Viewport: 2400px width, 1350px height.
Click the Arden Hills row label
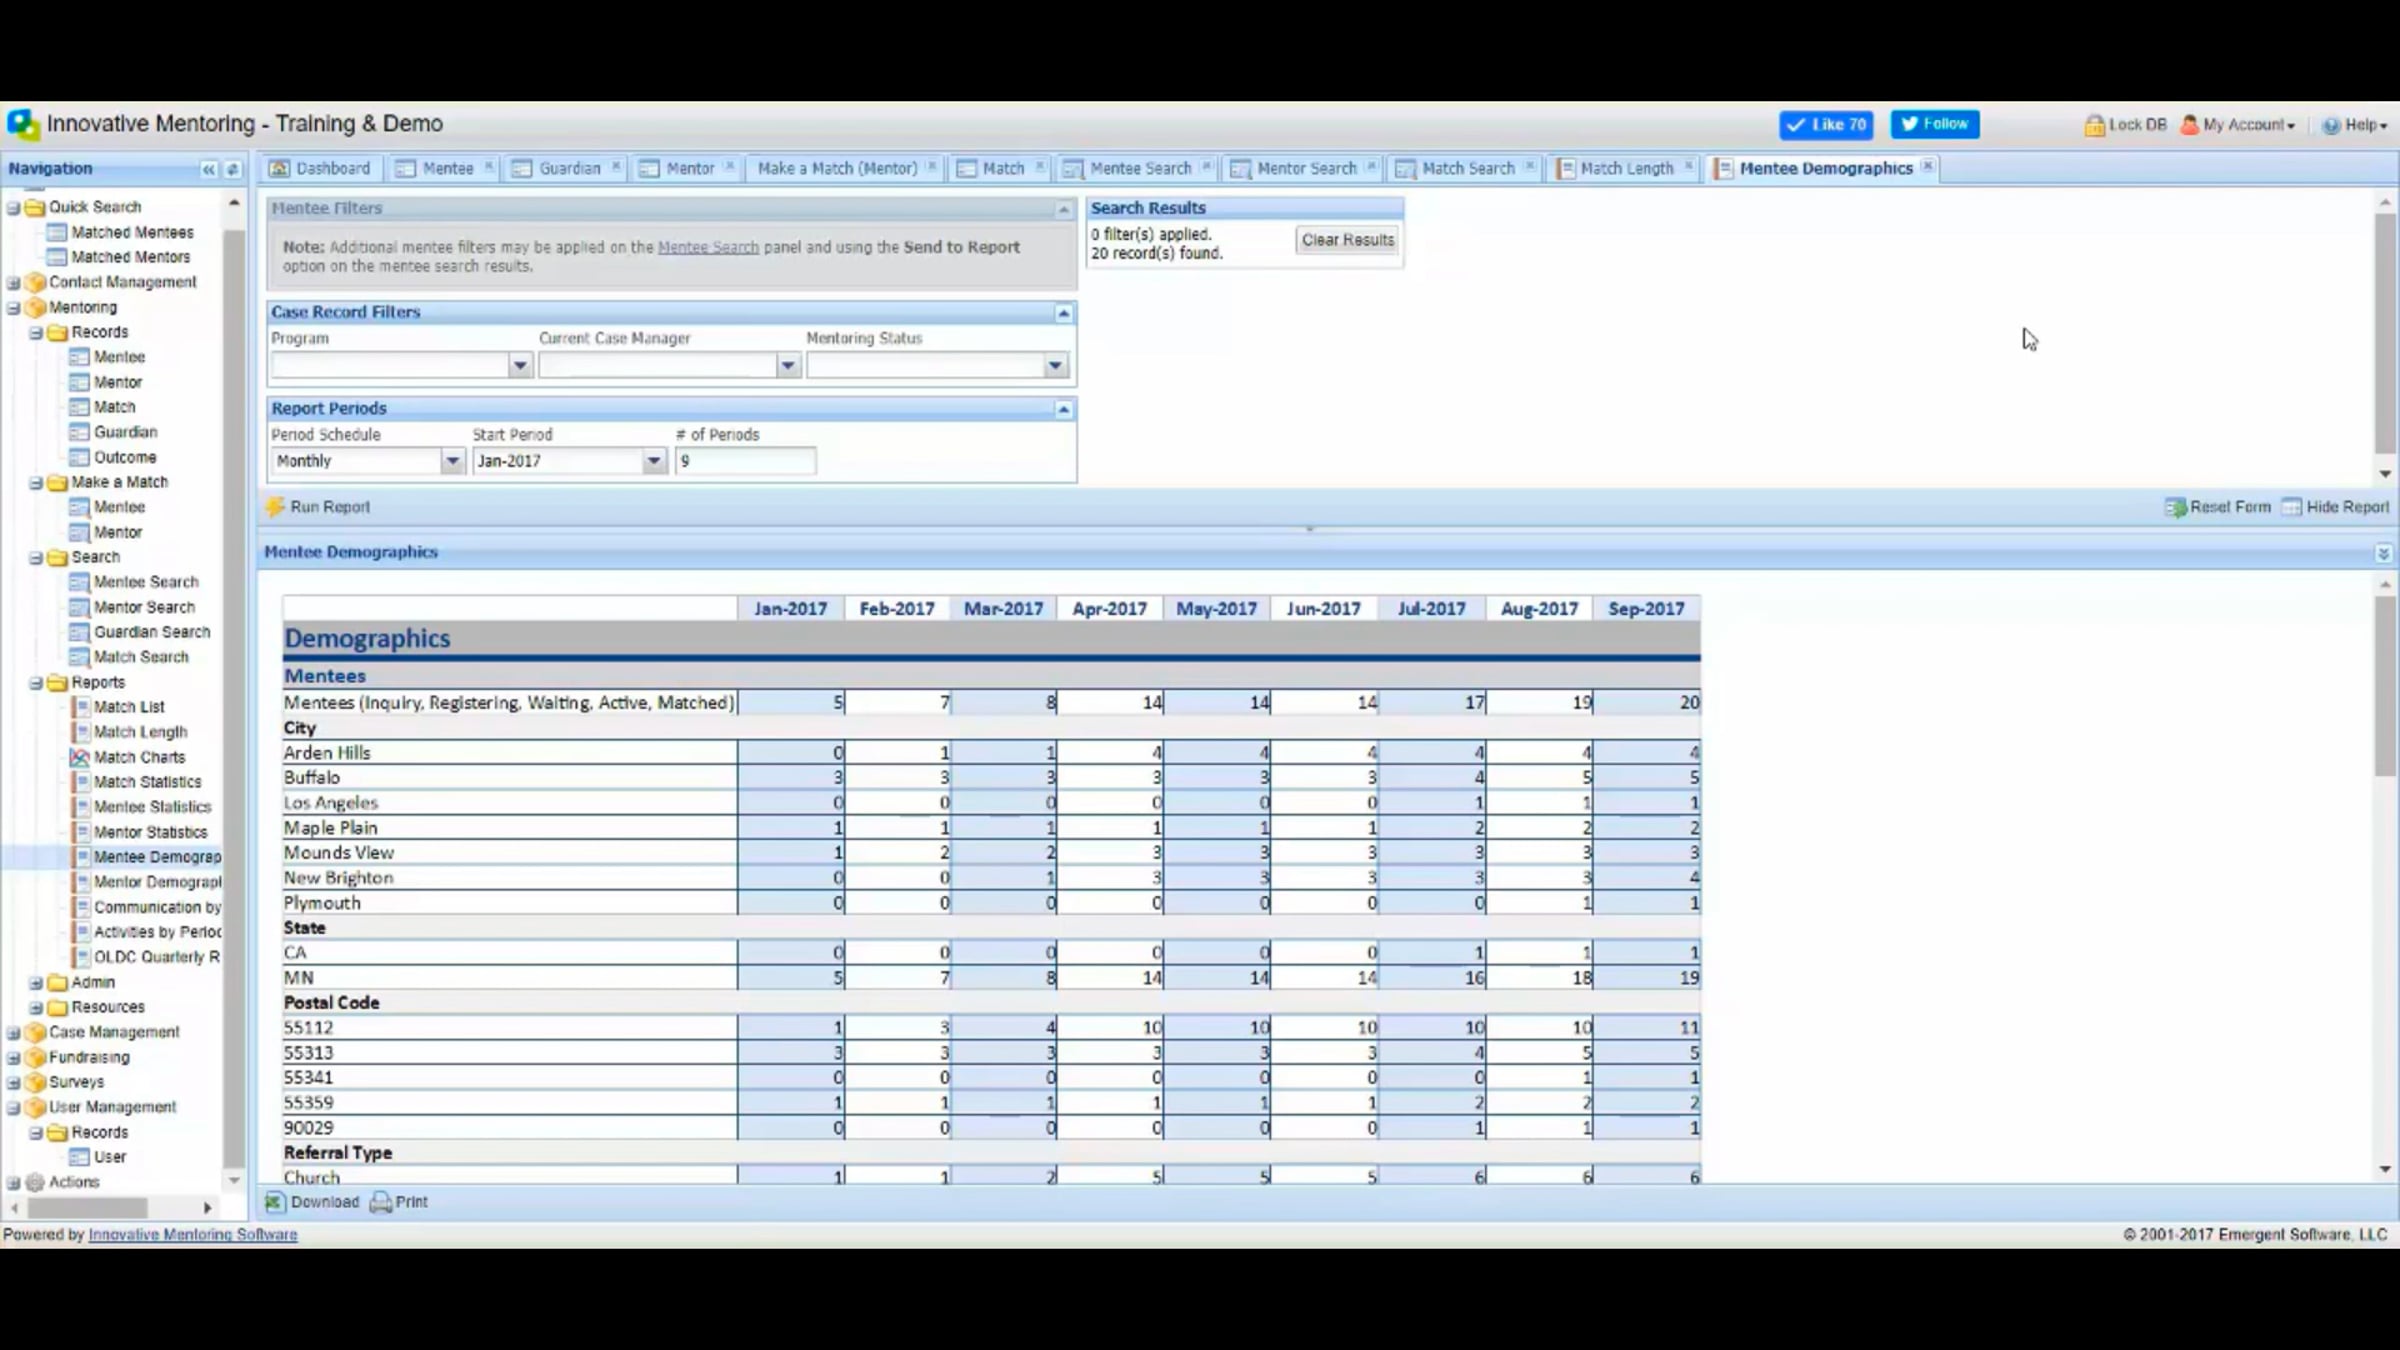coord(327,753)
